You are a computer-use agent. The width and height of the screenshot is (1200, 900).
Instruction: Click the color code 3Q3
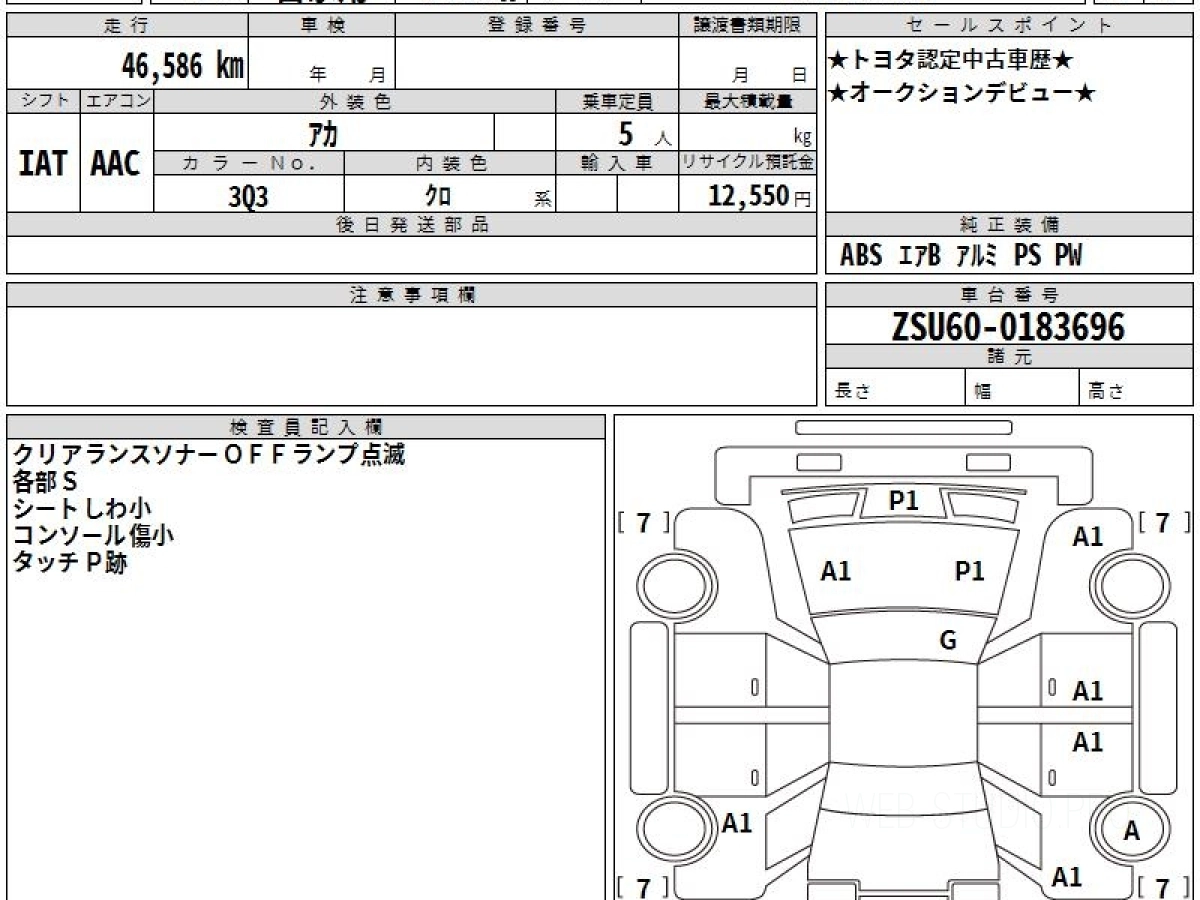[249, 196]
